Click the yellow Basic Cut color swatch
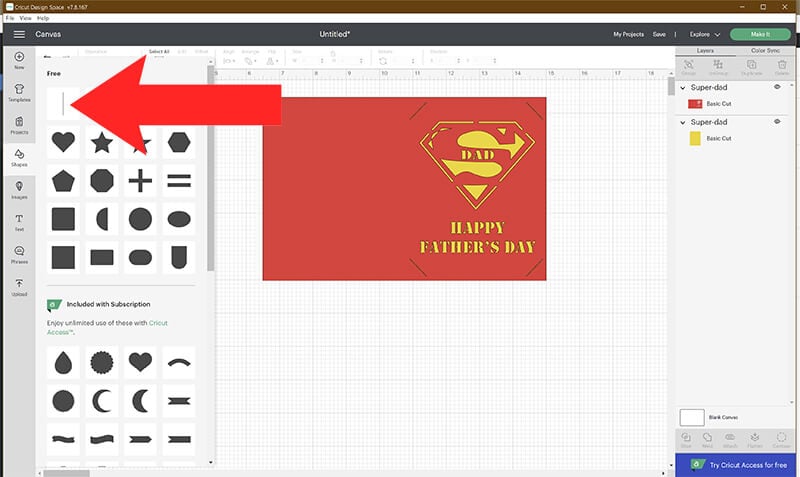Screen dimensions: 800x477 695,138
